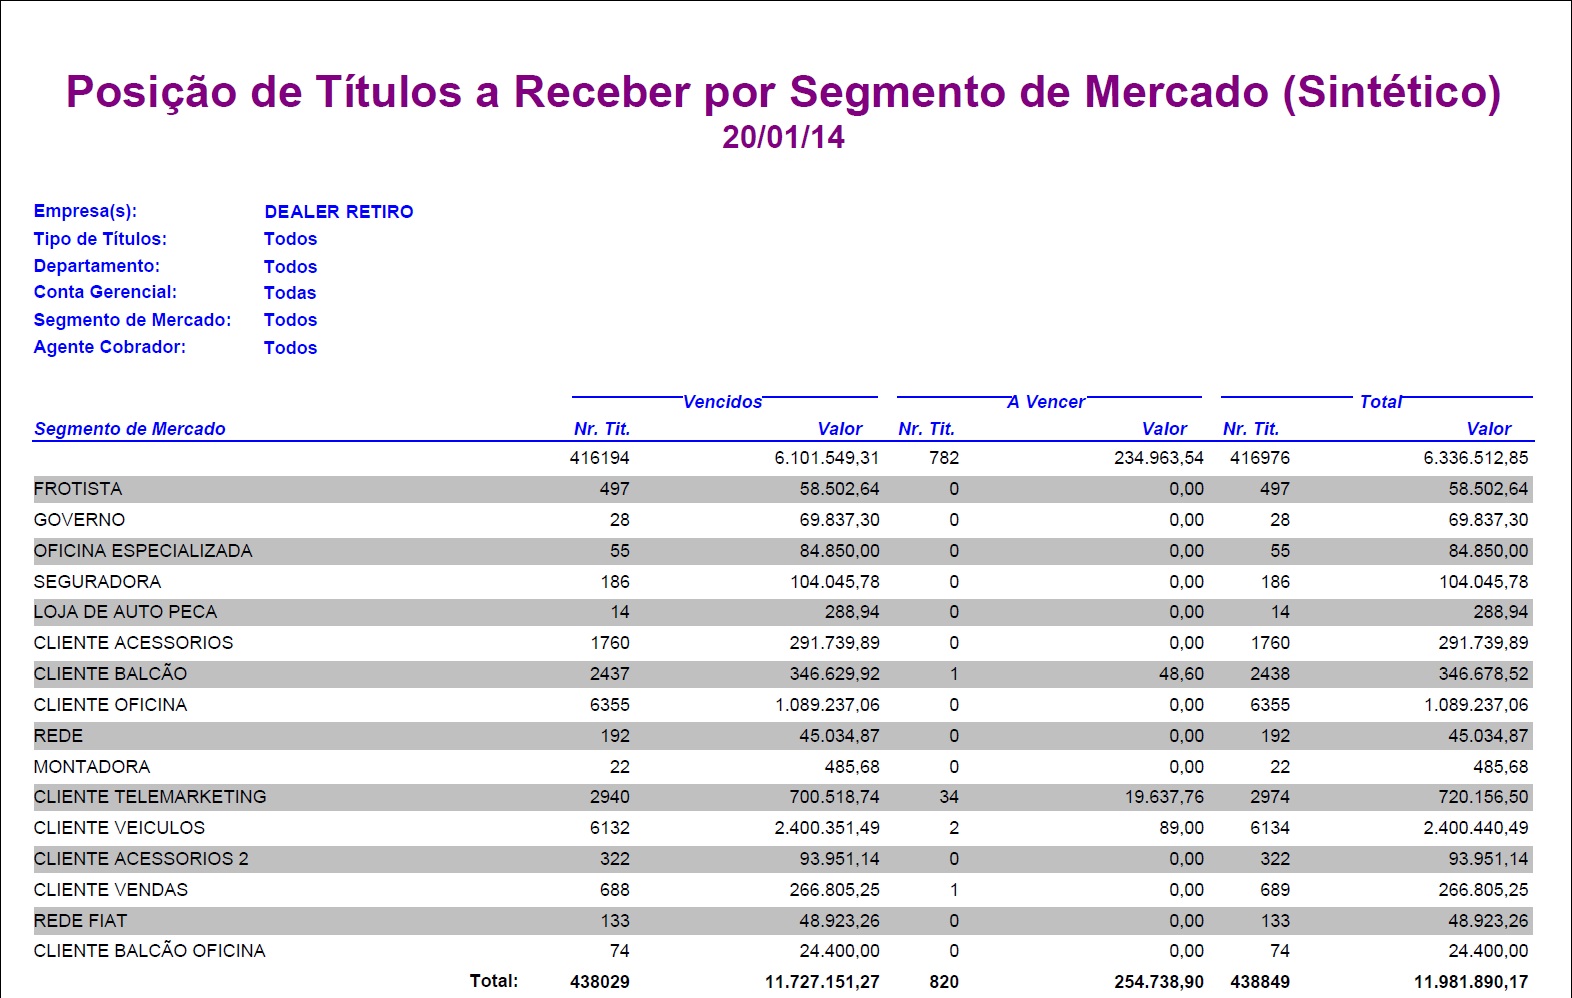Click the 'Vencidos' column group header
1572x998 pixels.
tap(722, 402)
